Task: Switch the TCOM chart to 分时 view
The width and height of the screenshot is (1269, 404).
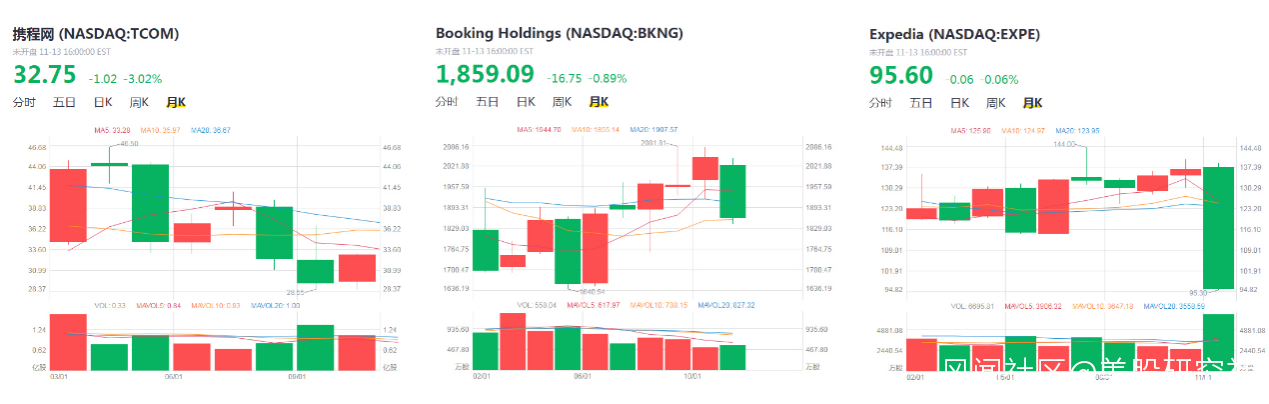Action: coord(24,102)
